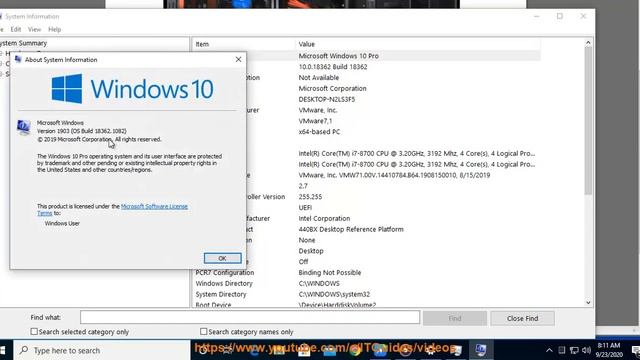
Task: Open the volume tray icon
Action: (x=587, y=350)
